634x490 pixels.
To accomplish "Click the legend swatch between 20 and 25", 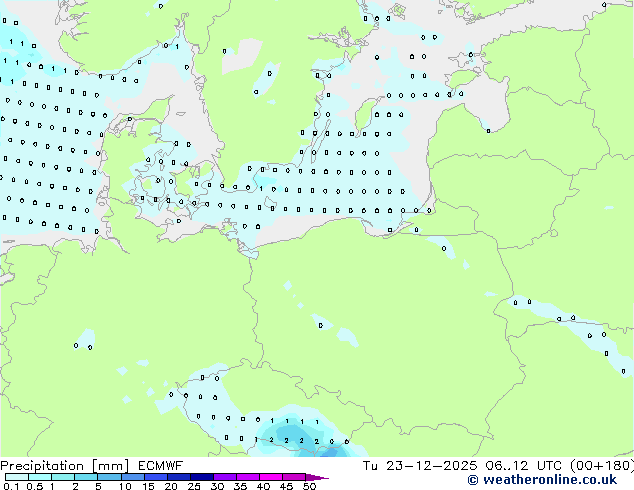I will (178, 477).
